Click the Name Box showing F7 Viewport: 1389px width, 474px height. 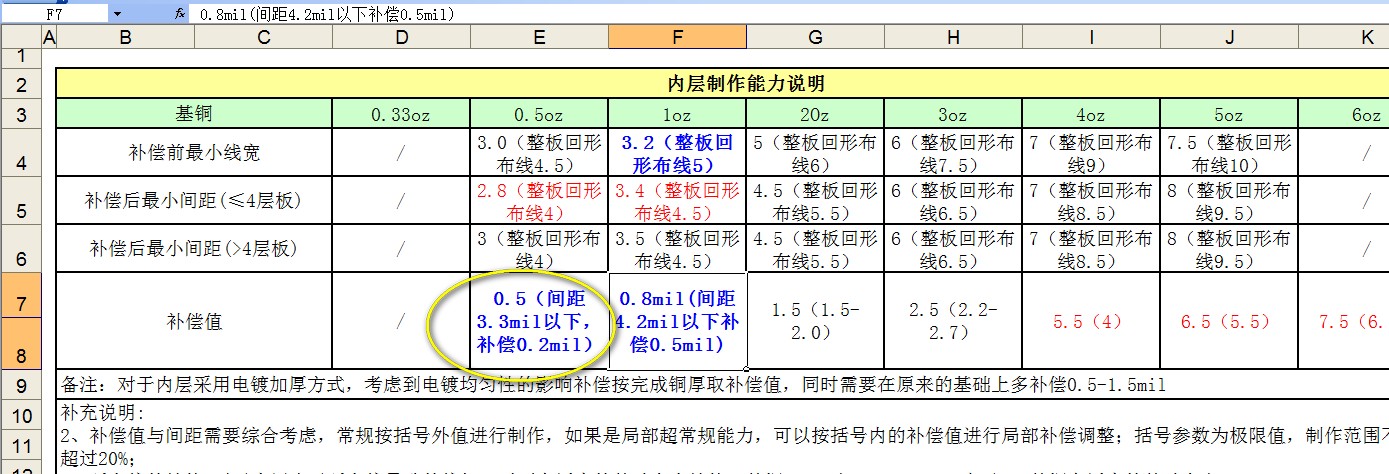[55, 13]
